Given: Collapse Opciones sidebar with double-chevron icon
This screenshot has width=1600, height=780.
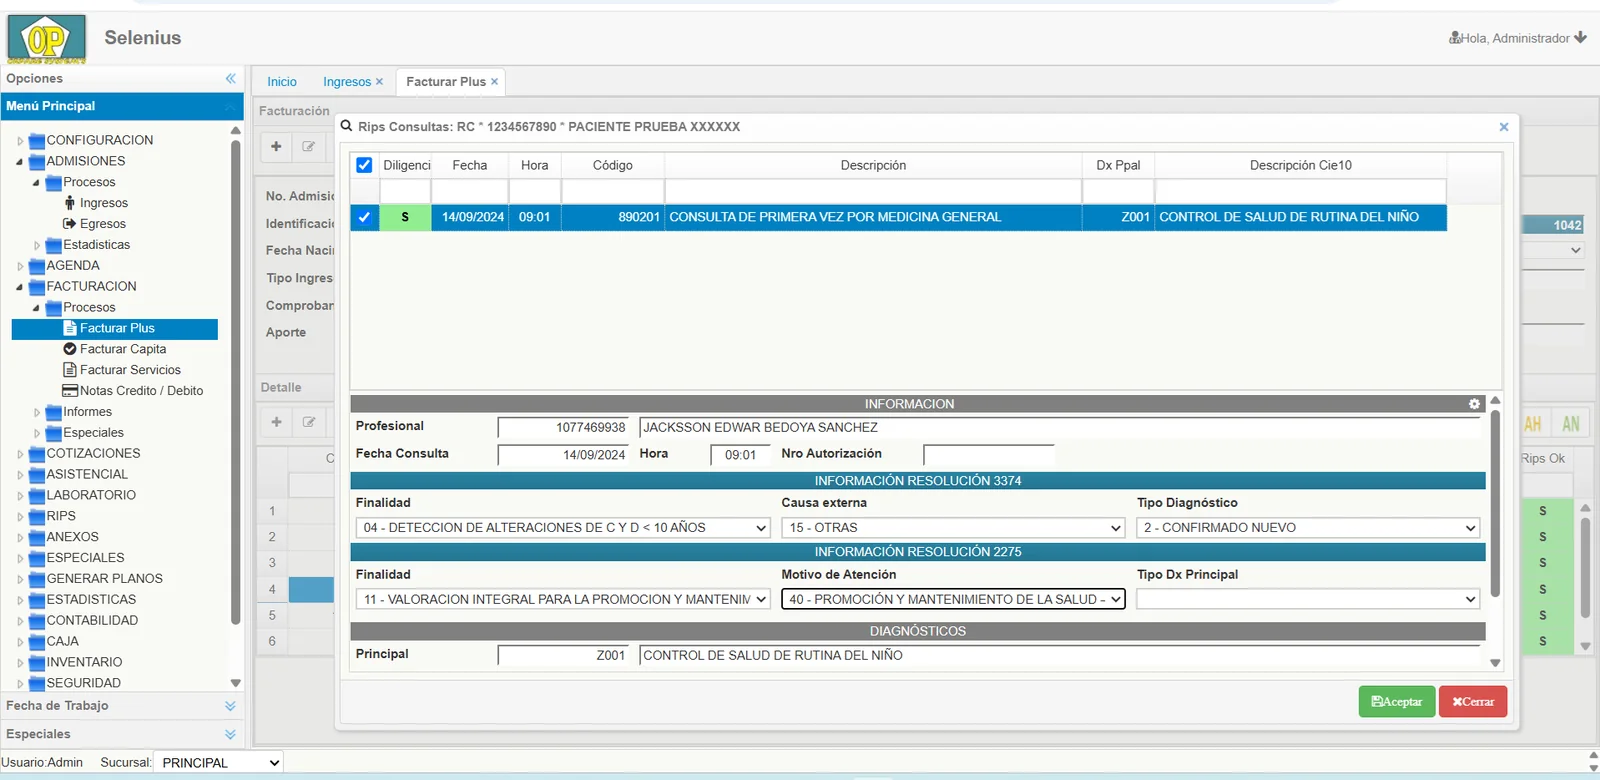Looking at the screenshot, I should coord(231,78).
